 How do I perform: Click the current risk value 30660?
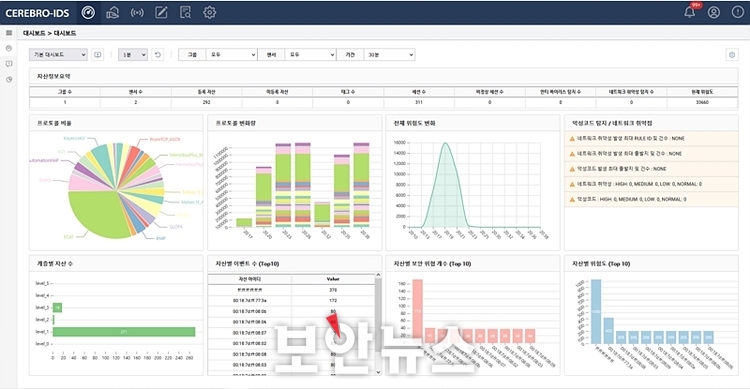click(702, 102)
